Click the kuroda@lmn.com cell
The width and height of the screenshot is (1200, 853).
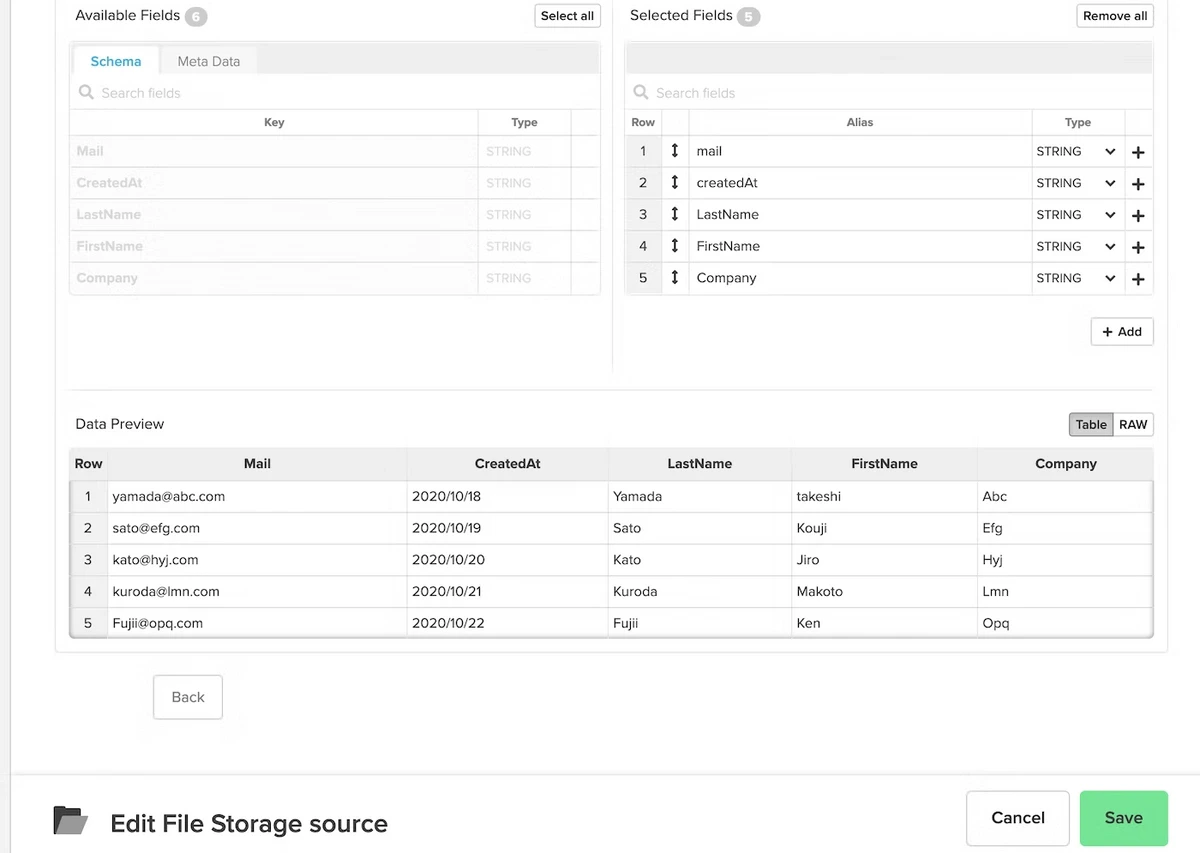coord(257,591)
